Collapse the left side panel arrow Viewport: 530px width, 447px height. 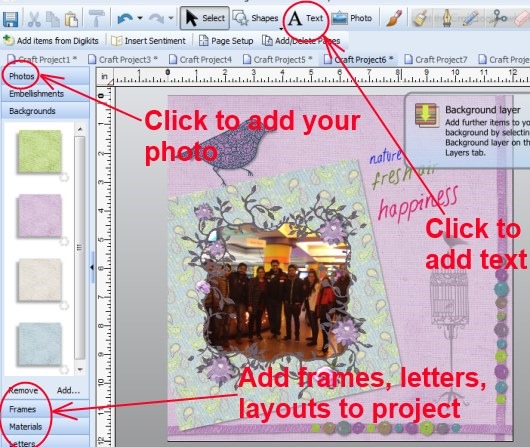coord(92,267)
